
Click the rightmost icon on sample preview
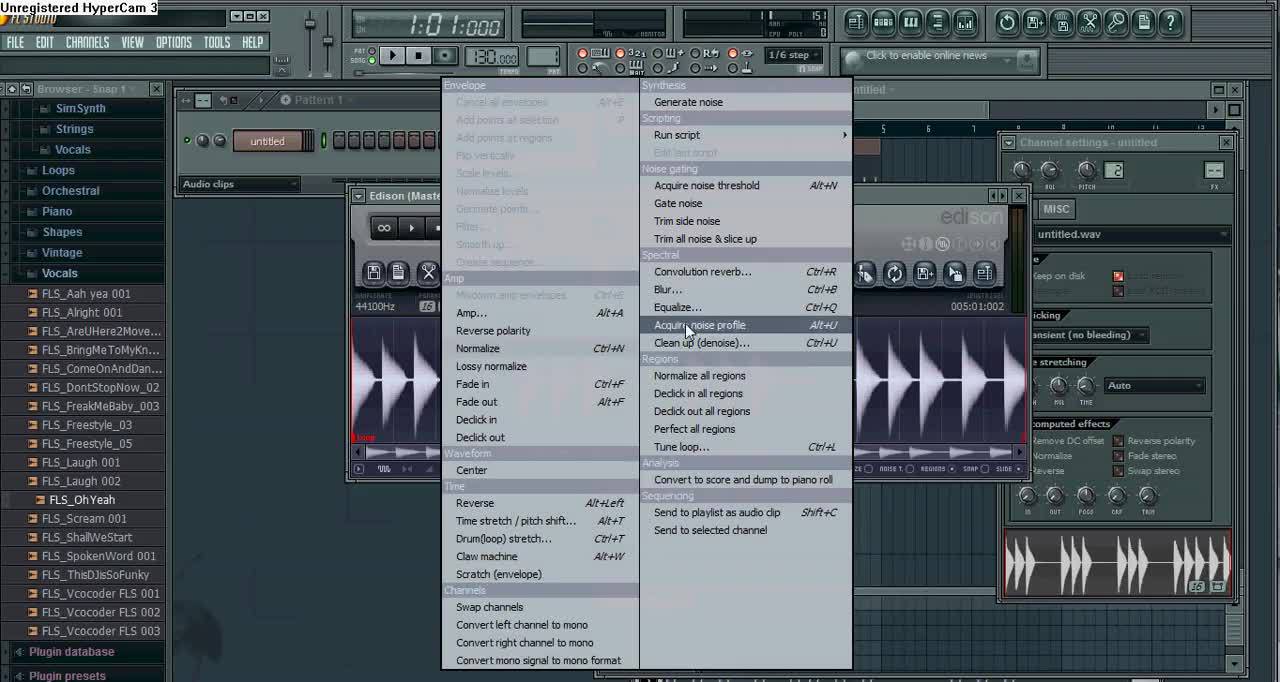click(x=1219, y=587)
